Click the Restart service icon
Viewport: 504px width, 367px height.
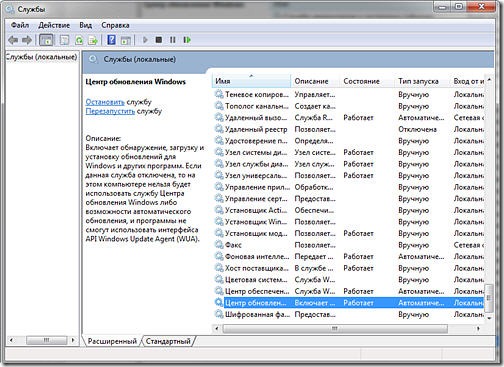click(x=187, y=40)
